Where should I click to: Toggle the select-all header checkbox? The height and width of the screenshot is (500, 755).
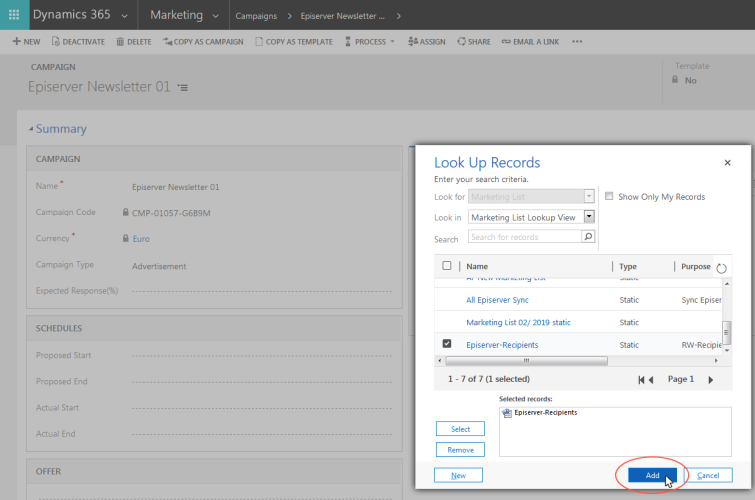(x=446, y=265)
